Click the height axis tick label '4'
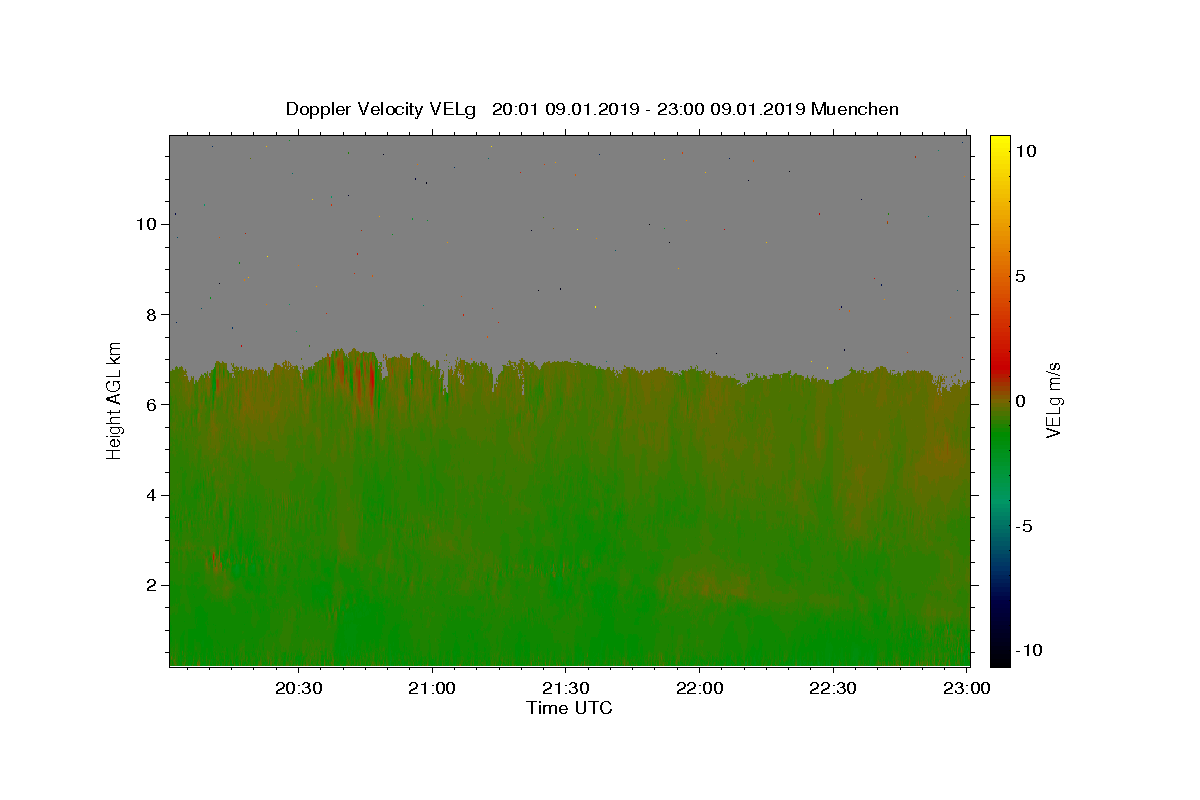 click(x=151, y=495)
